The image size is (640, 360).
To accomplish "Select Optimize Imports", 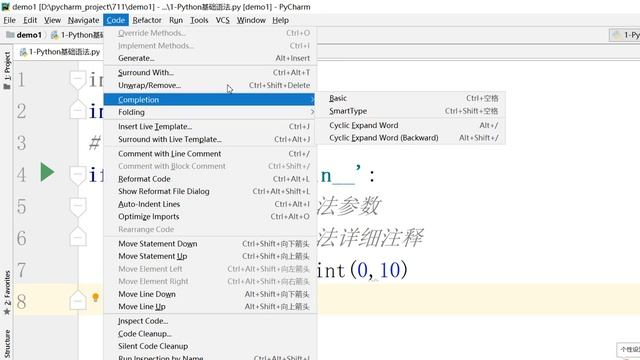I will tap(210, 217).
